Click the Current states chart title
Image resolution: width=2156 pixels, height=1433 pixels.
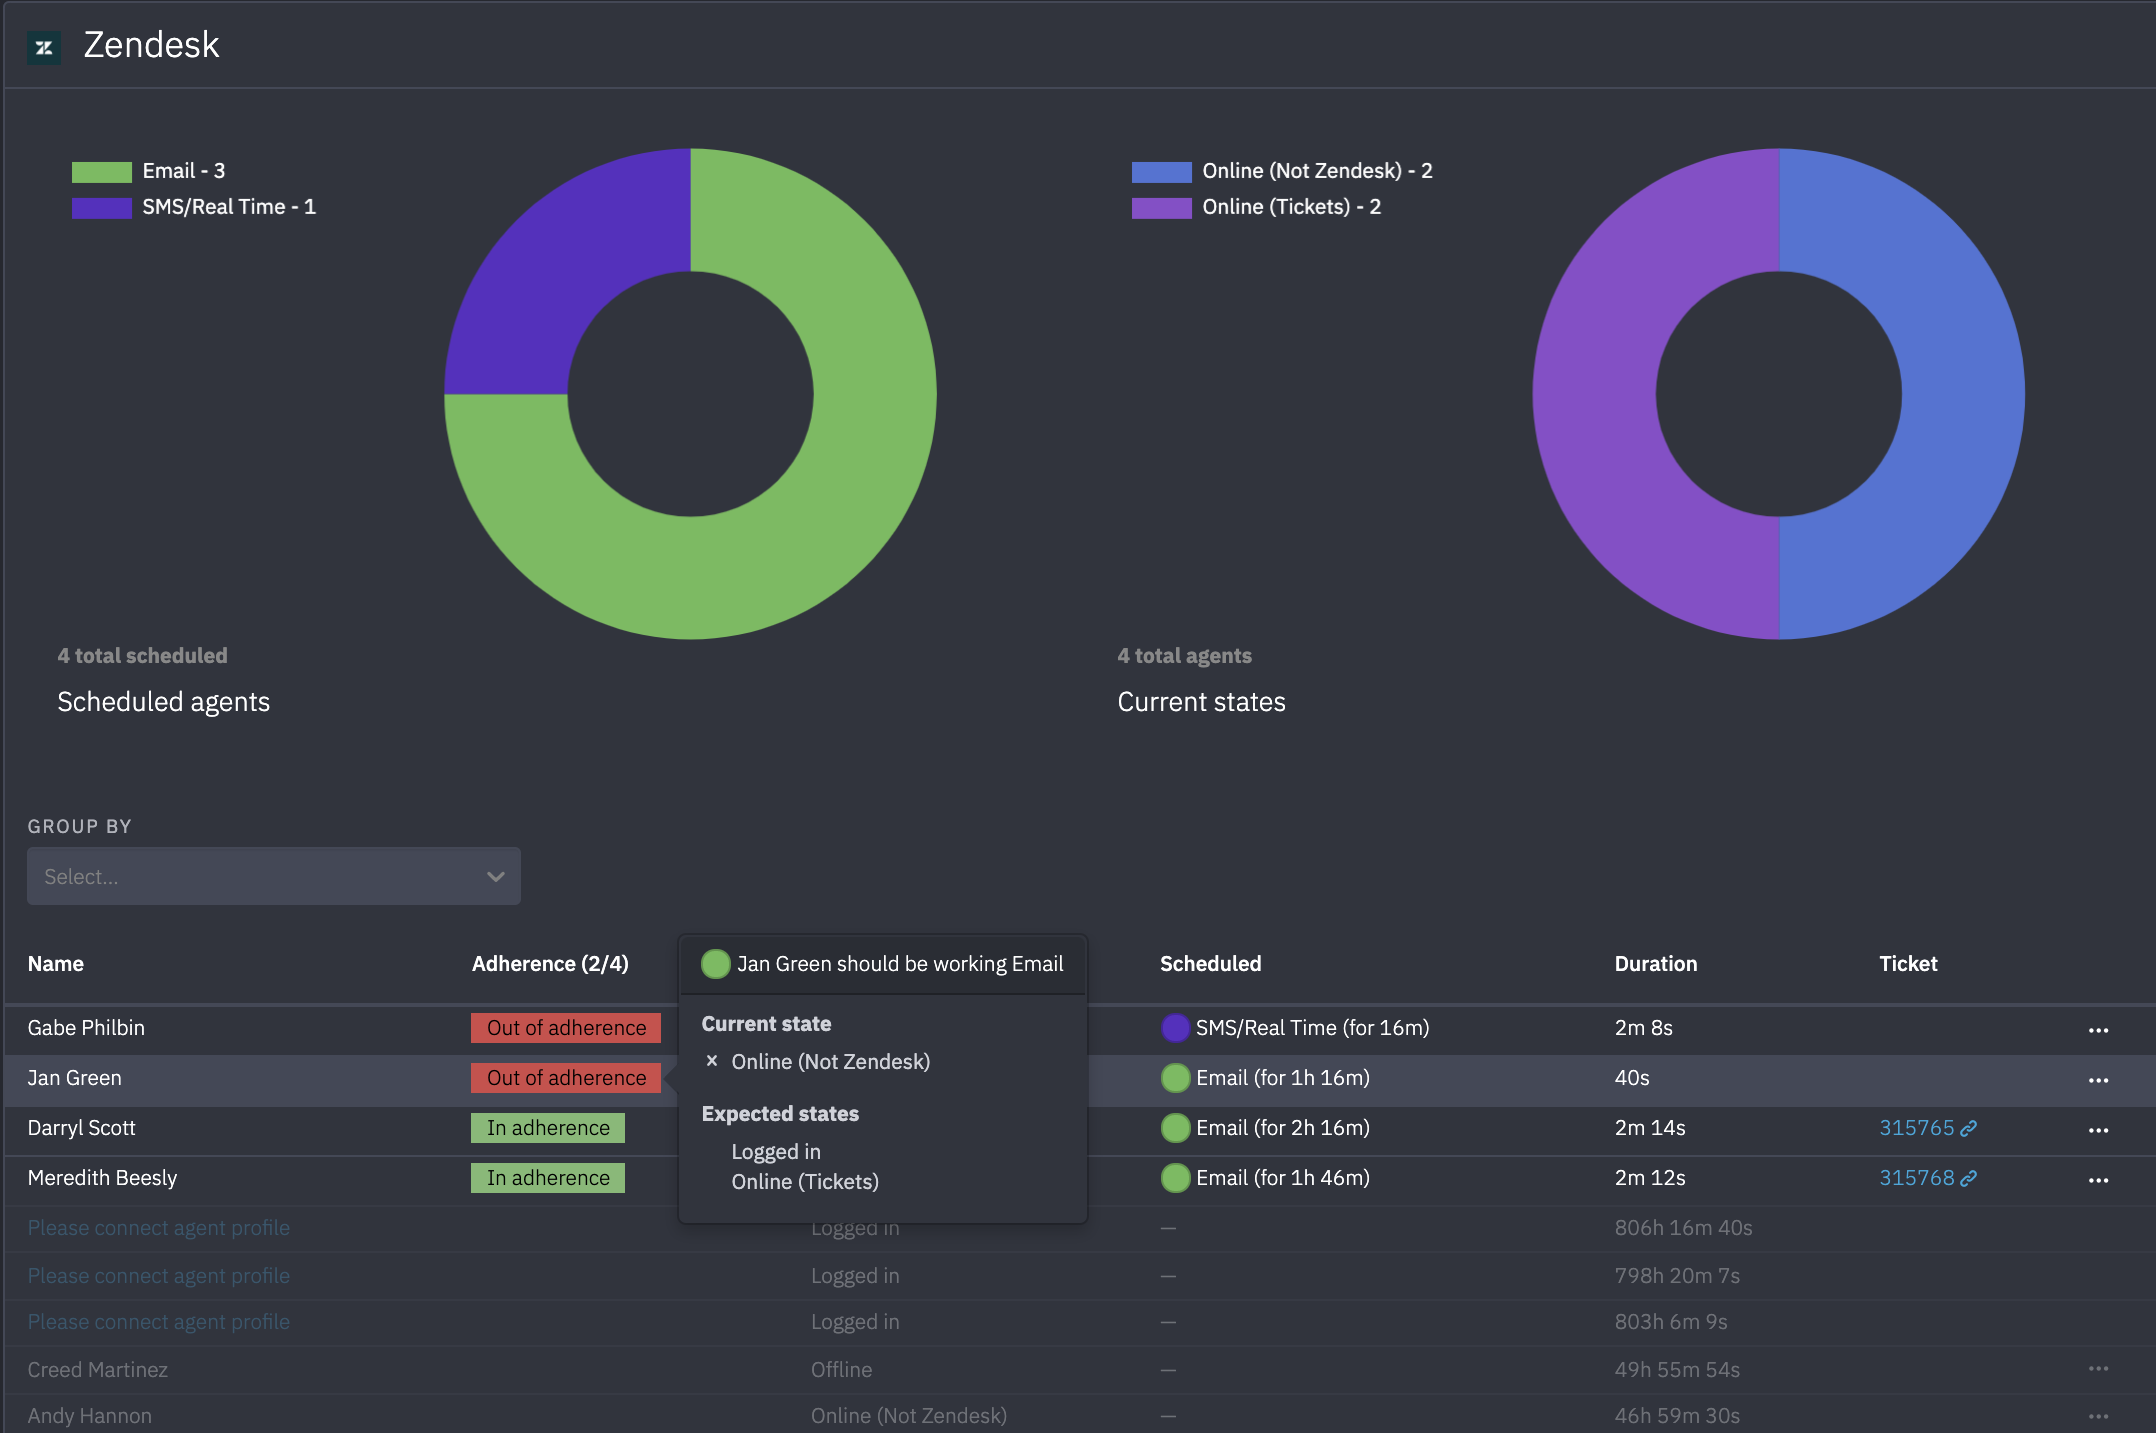point(1201,702)
